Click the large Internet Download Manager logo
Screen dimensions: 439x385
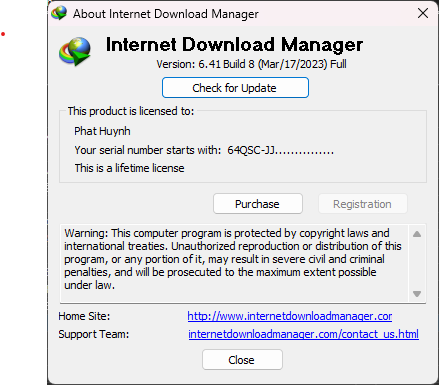click(x=75, y=52)
